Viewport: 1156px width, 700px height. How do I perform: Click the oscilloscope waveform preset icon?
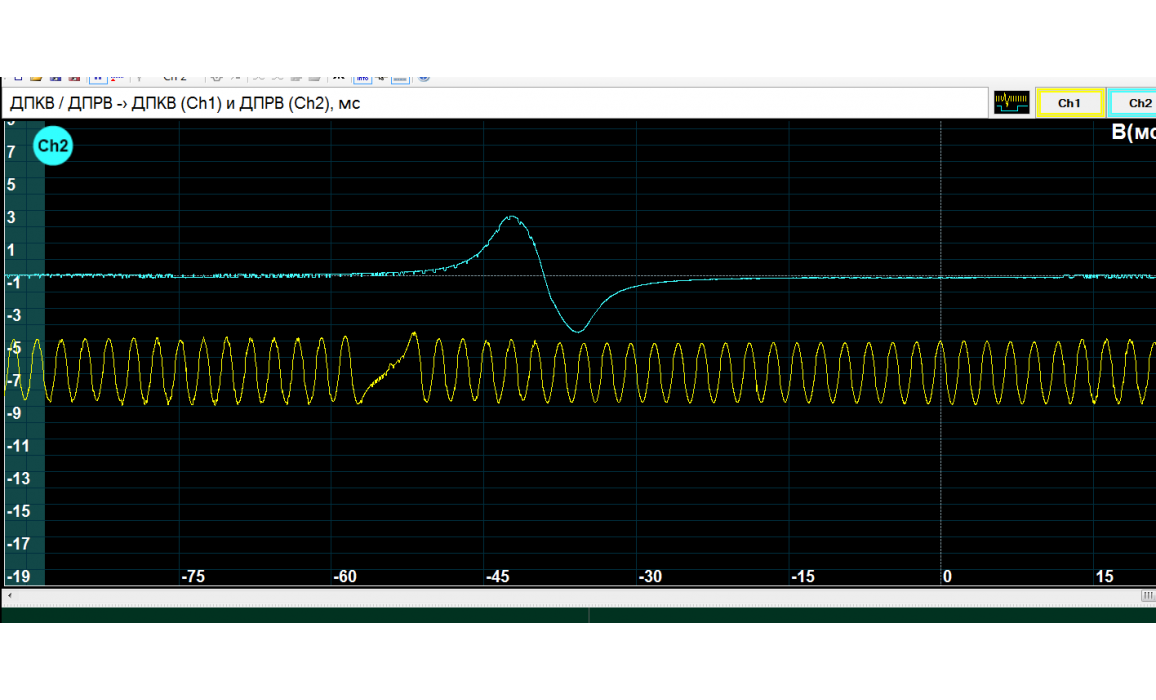coord(1012,103)
